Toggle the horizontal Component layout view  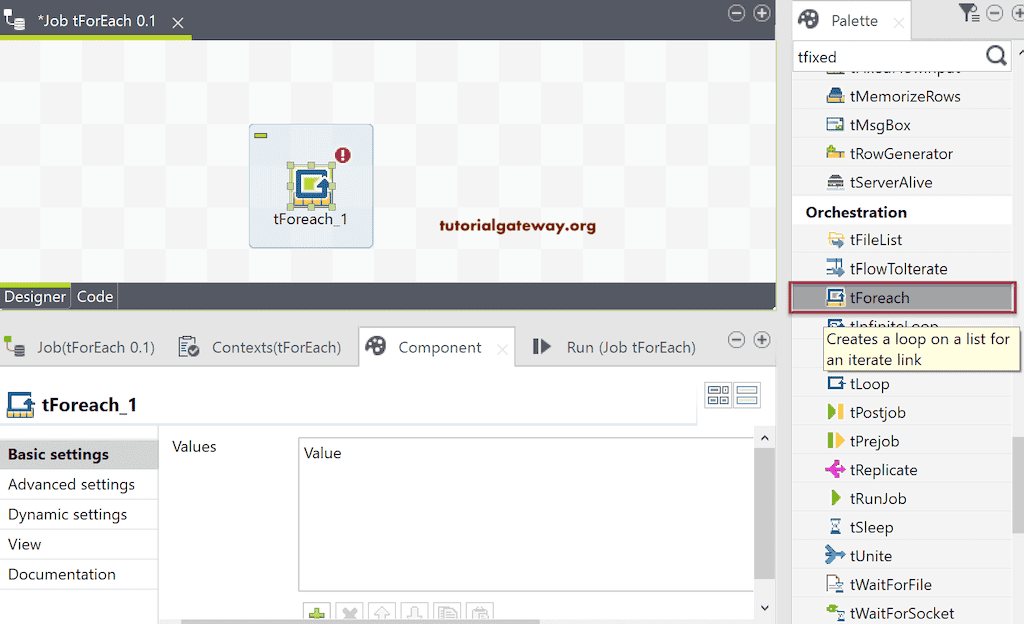(718, 396)
